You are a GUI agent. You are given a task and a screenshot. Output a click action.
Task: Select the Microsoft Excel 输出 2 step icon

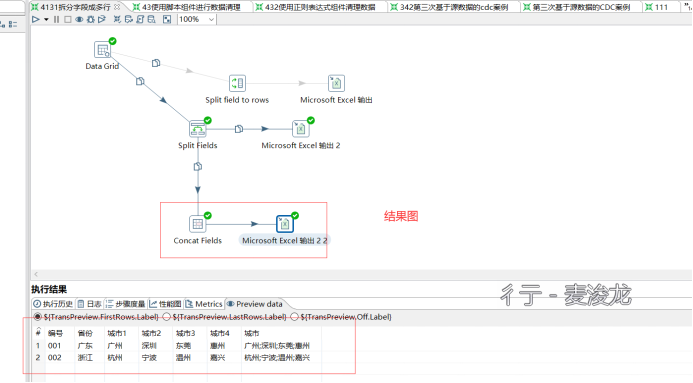(x=301, y=129)
